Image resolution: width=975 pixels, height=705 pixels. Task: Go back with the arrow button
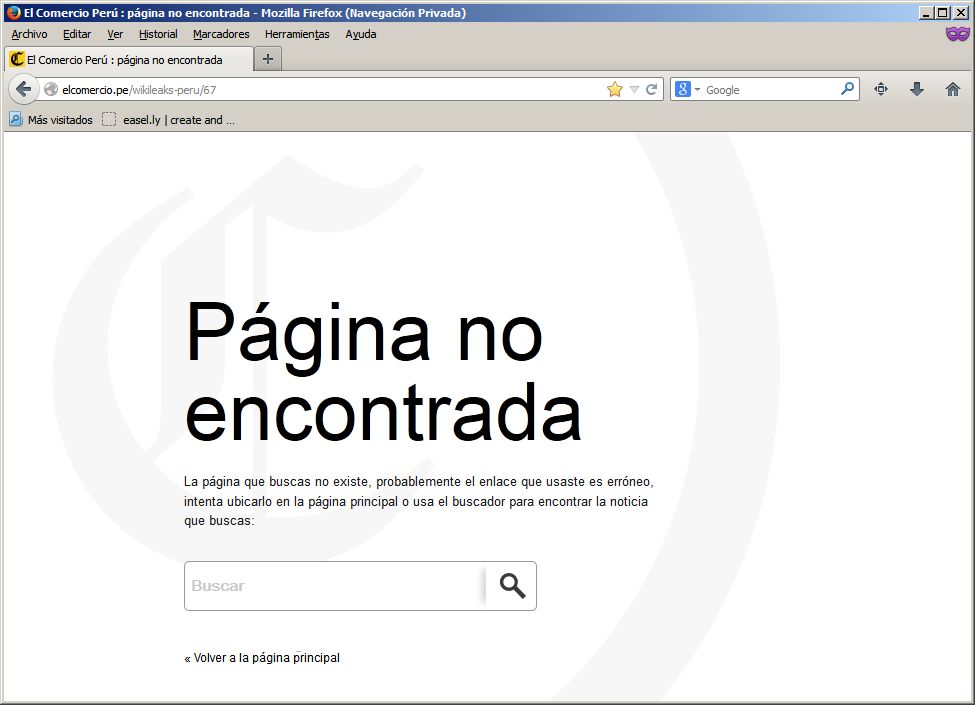pos(24,90)
